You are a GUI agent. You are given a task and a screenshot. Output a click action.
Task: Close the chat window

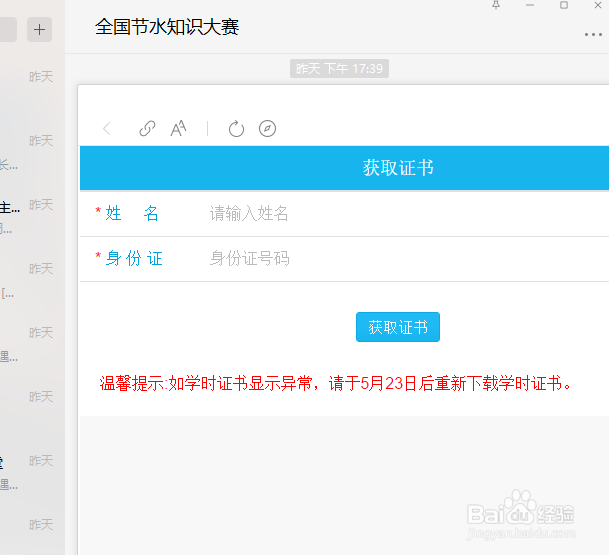coord(598,5)
